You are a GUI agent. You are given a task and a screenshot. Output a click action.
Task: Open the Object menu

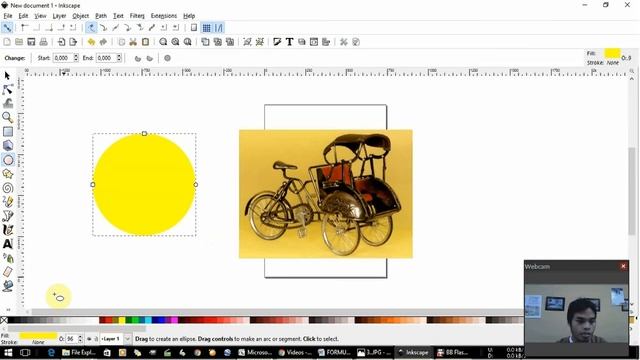pyautogui.click(x=80, y=16)
